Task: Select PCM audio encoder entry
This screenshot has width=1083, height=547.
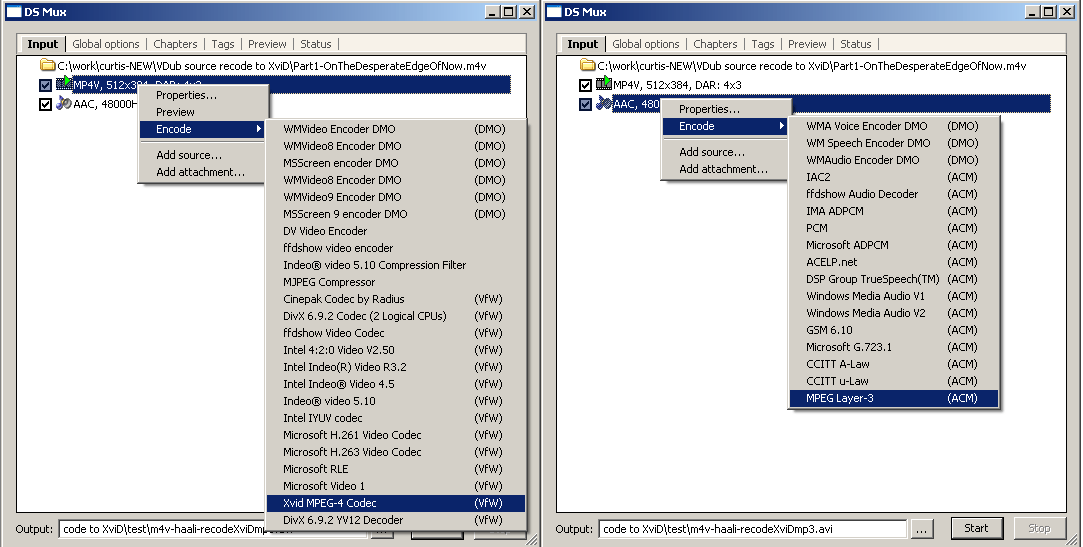Action: click(x=894, y=228)
